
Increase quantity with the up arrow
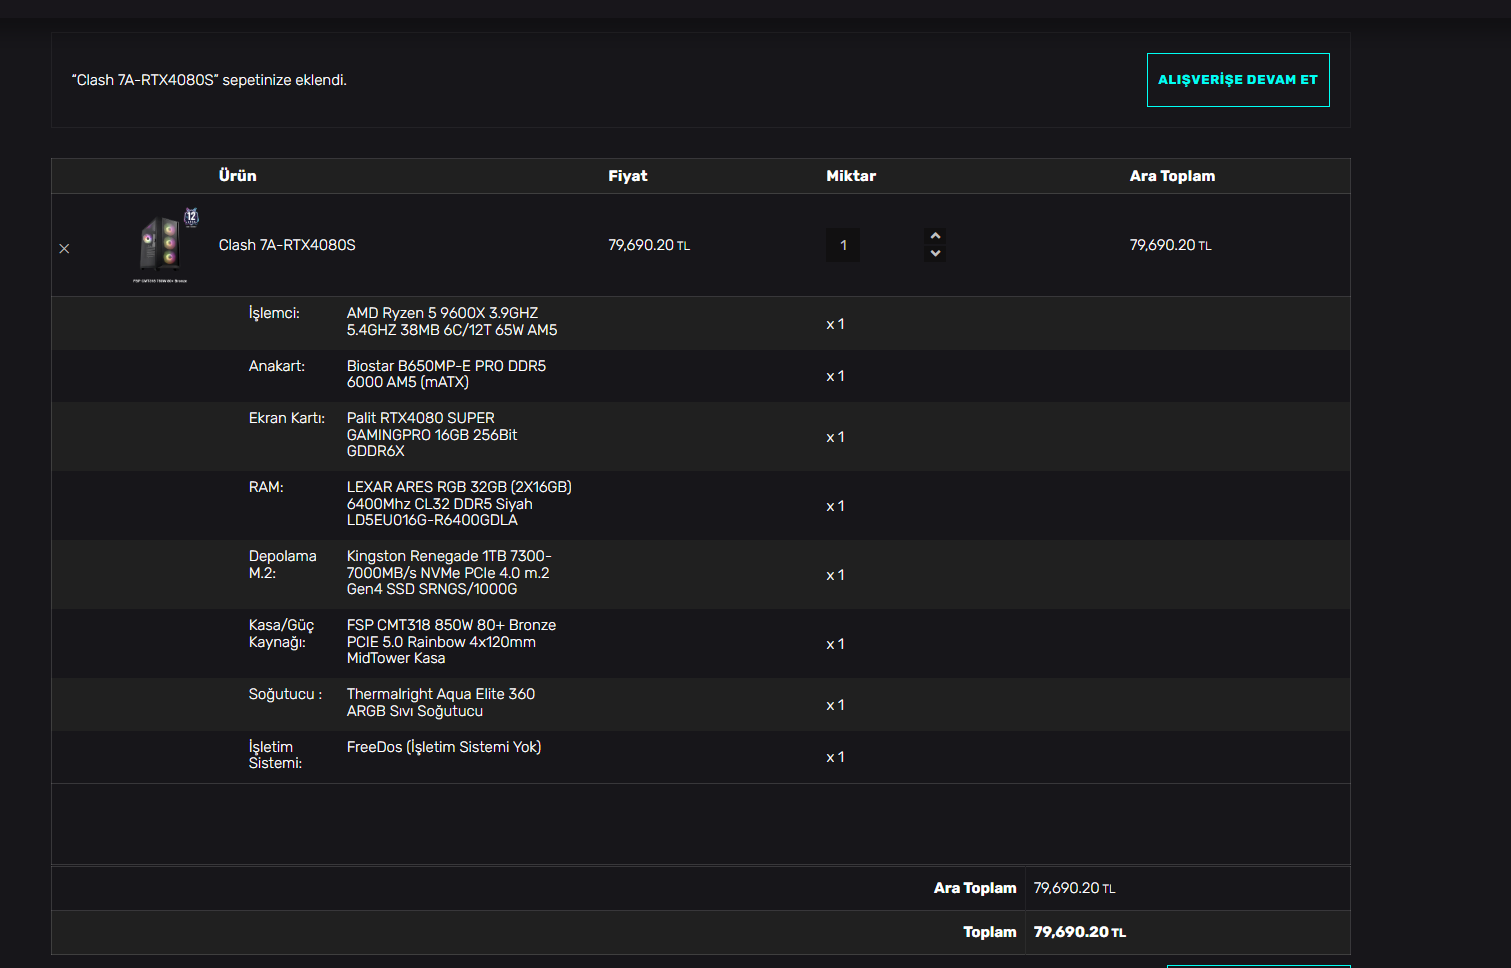click(935, 236)
